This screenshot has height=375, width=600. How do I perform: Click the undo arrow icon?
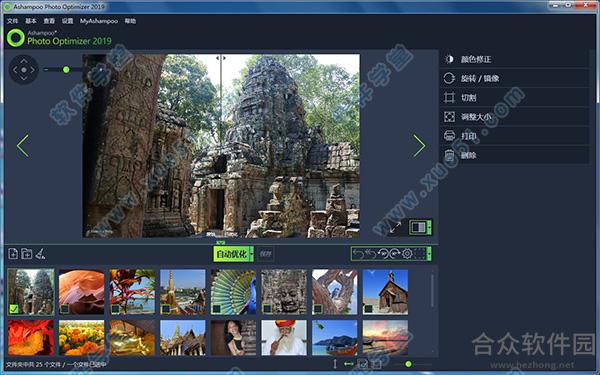(x=358, y=254)
